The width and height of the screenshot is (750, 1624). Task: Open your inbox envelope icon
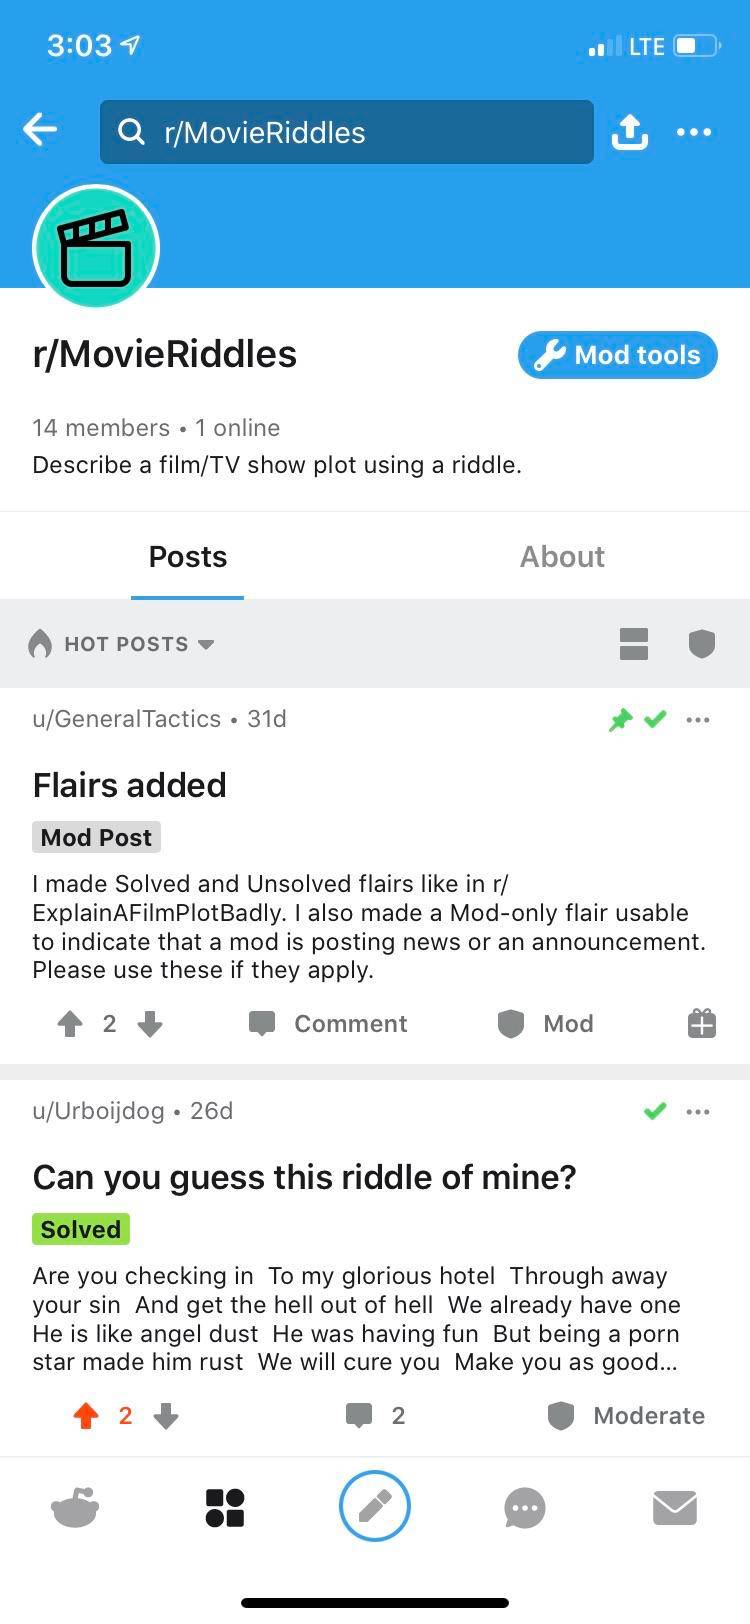point(675,1507)
